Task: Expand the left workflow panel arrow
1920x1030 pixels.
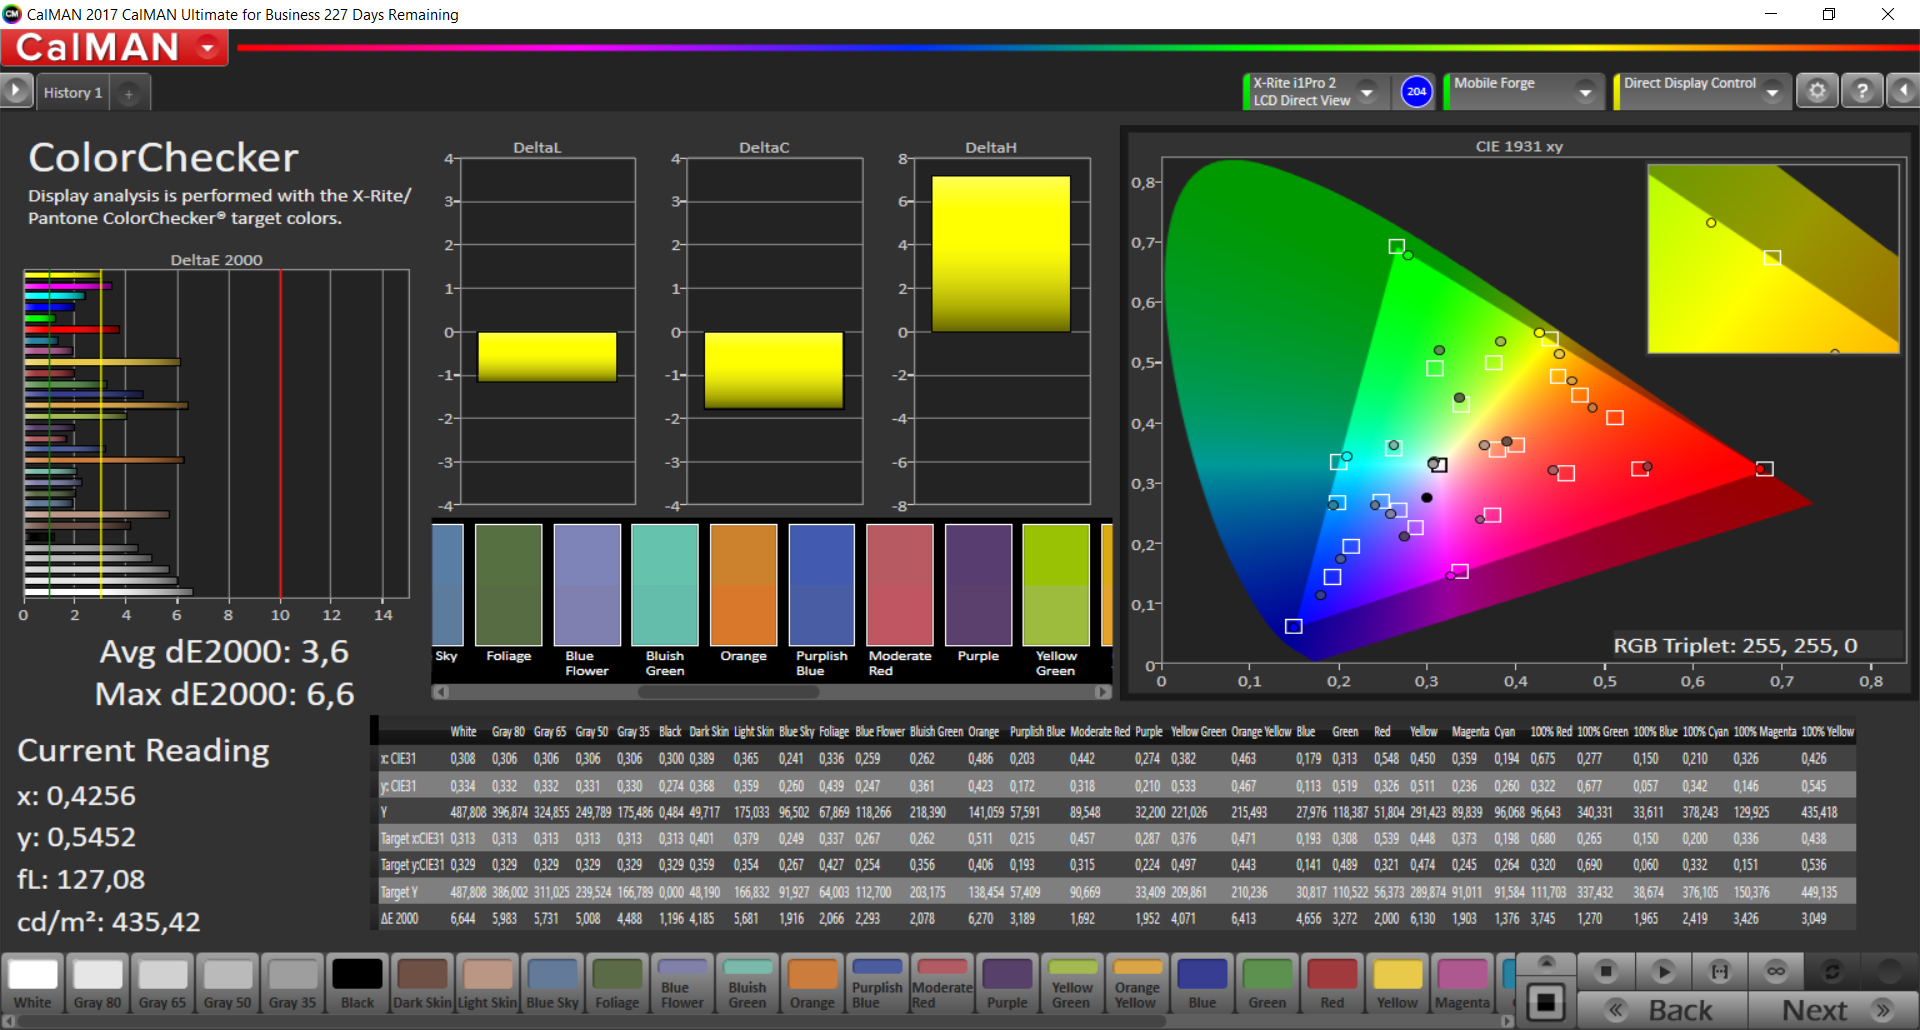Action: pos(15,91)
